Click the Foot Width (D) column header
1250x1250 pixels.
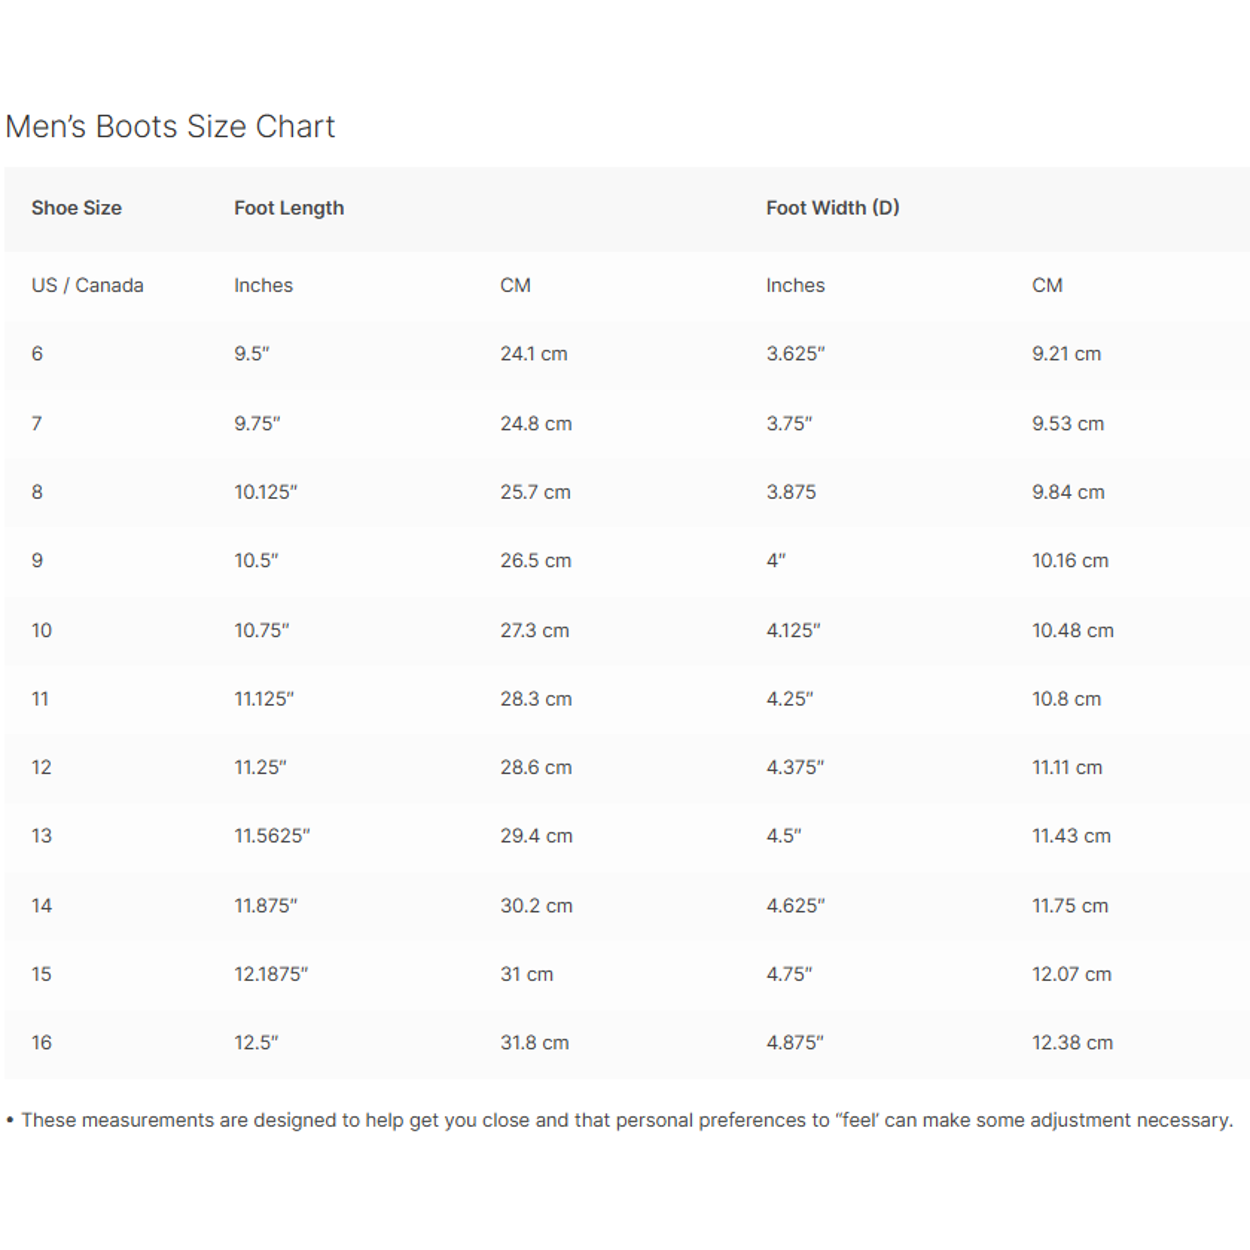click(832, 208)
